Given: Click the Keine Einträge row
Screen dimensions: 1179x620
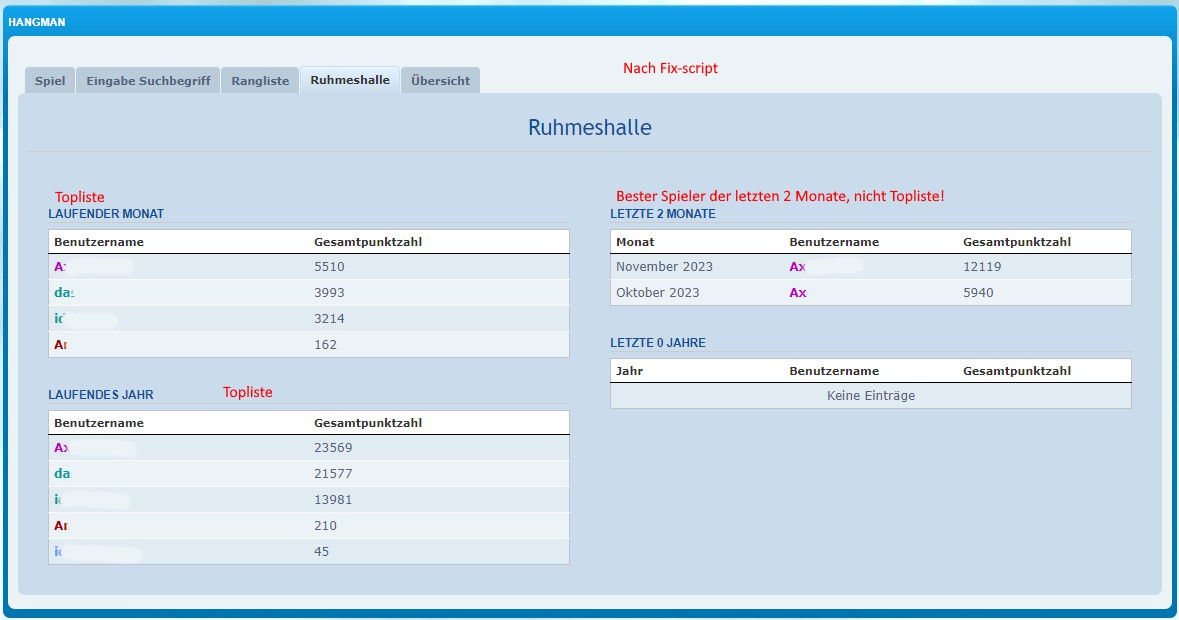Looking at the screenshot, I should coord(870,396).
